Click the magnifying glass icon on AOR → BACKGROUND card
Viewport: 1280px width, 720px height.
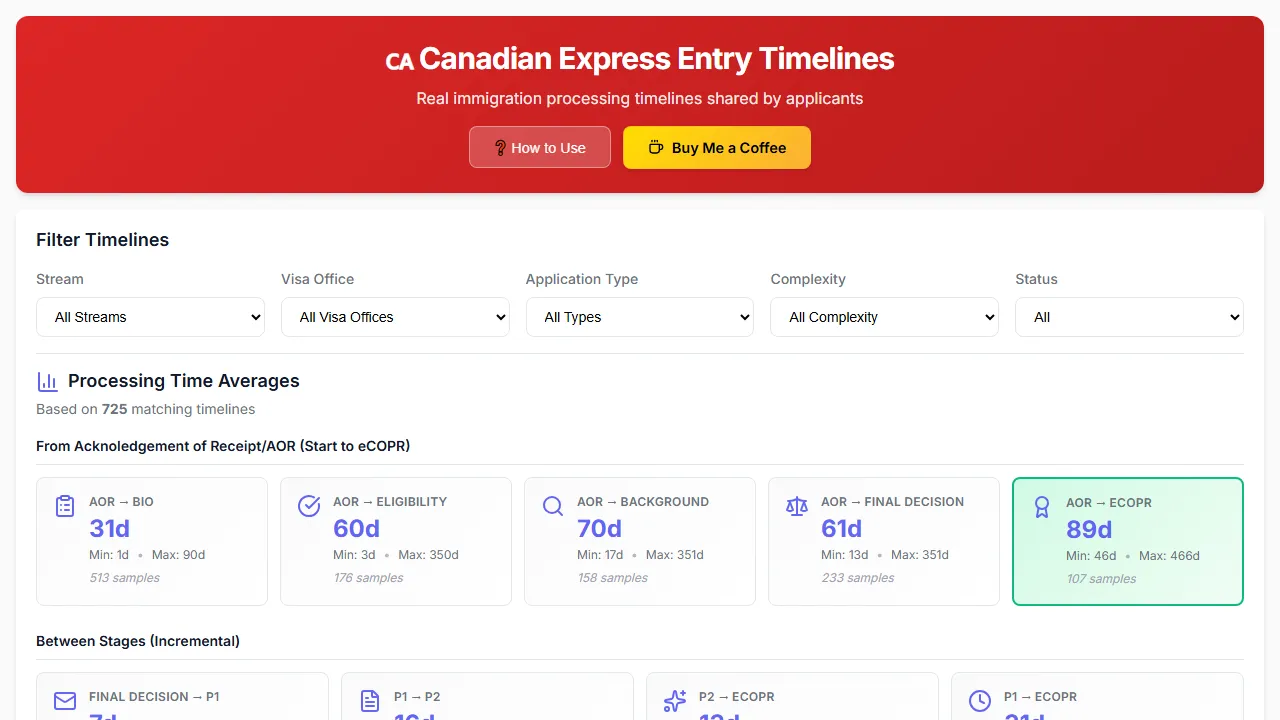[552, 506]
